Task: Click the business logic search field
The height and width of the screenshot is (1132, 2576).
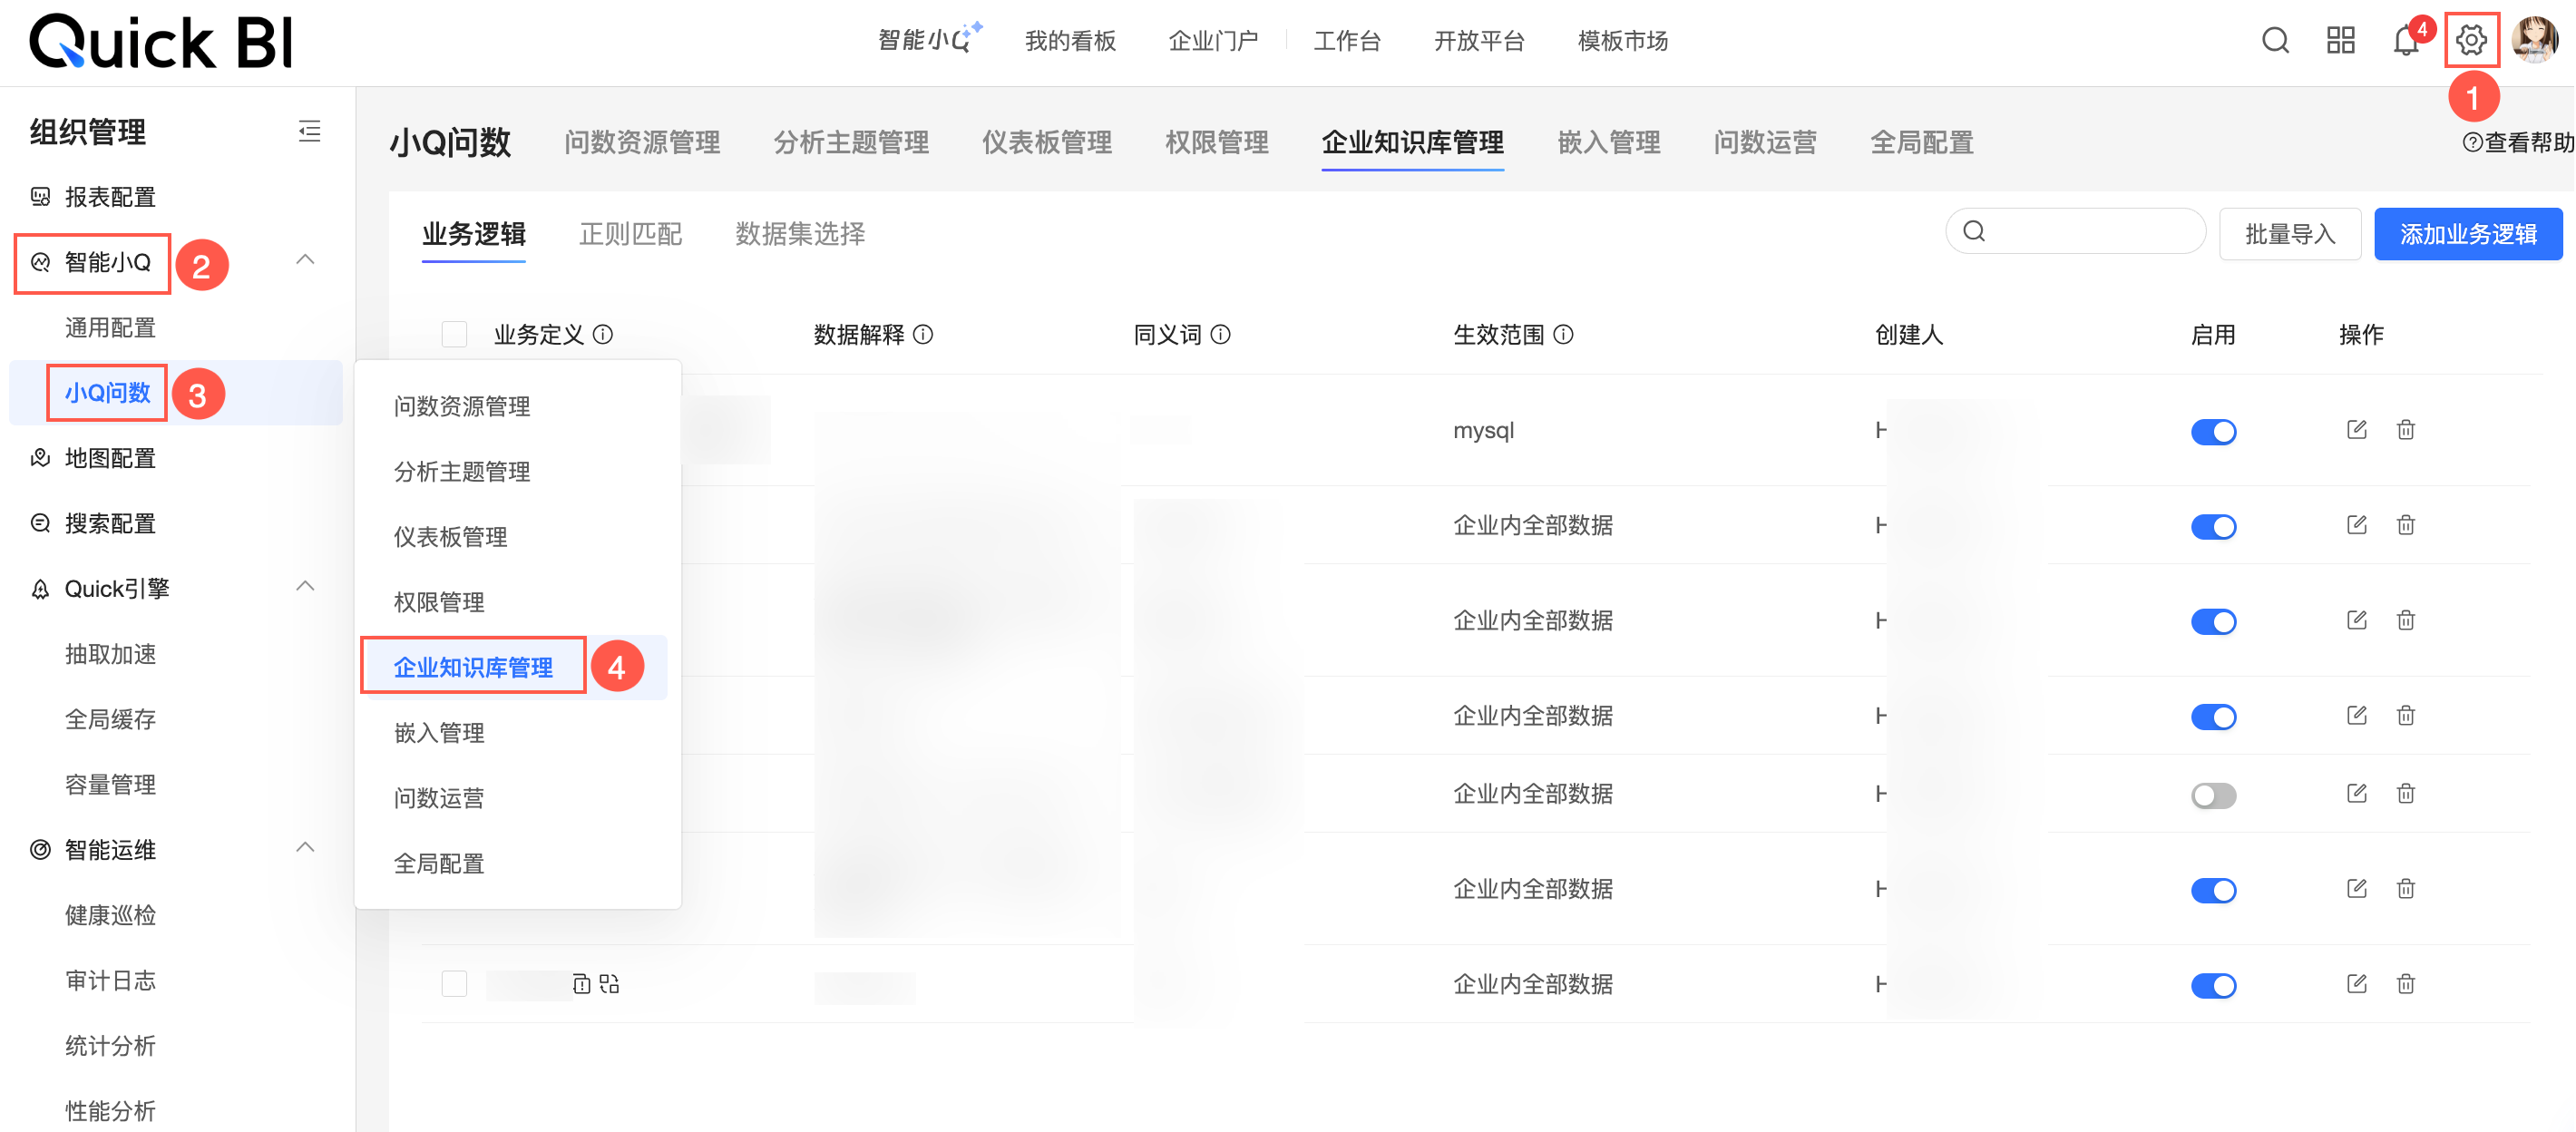Action: tap(2090, 232)
